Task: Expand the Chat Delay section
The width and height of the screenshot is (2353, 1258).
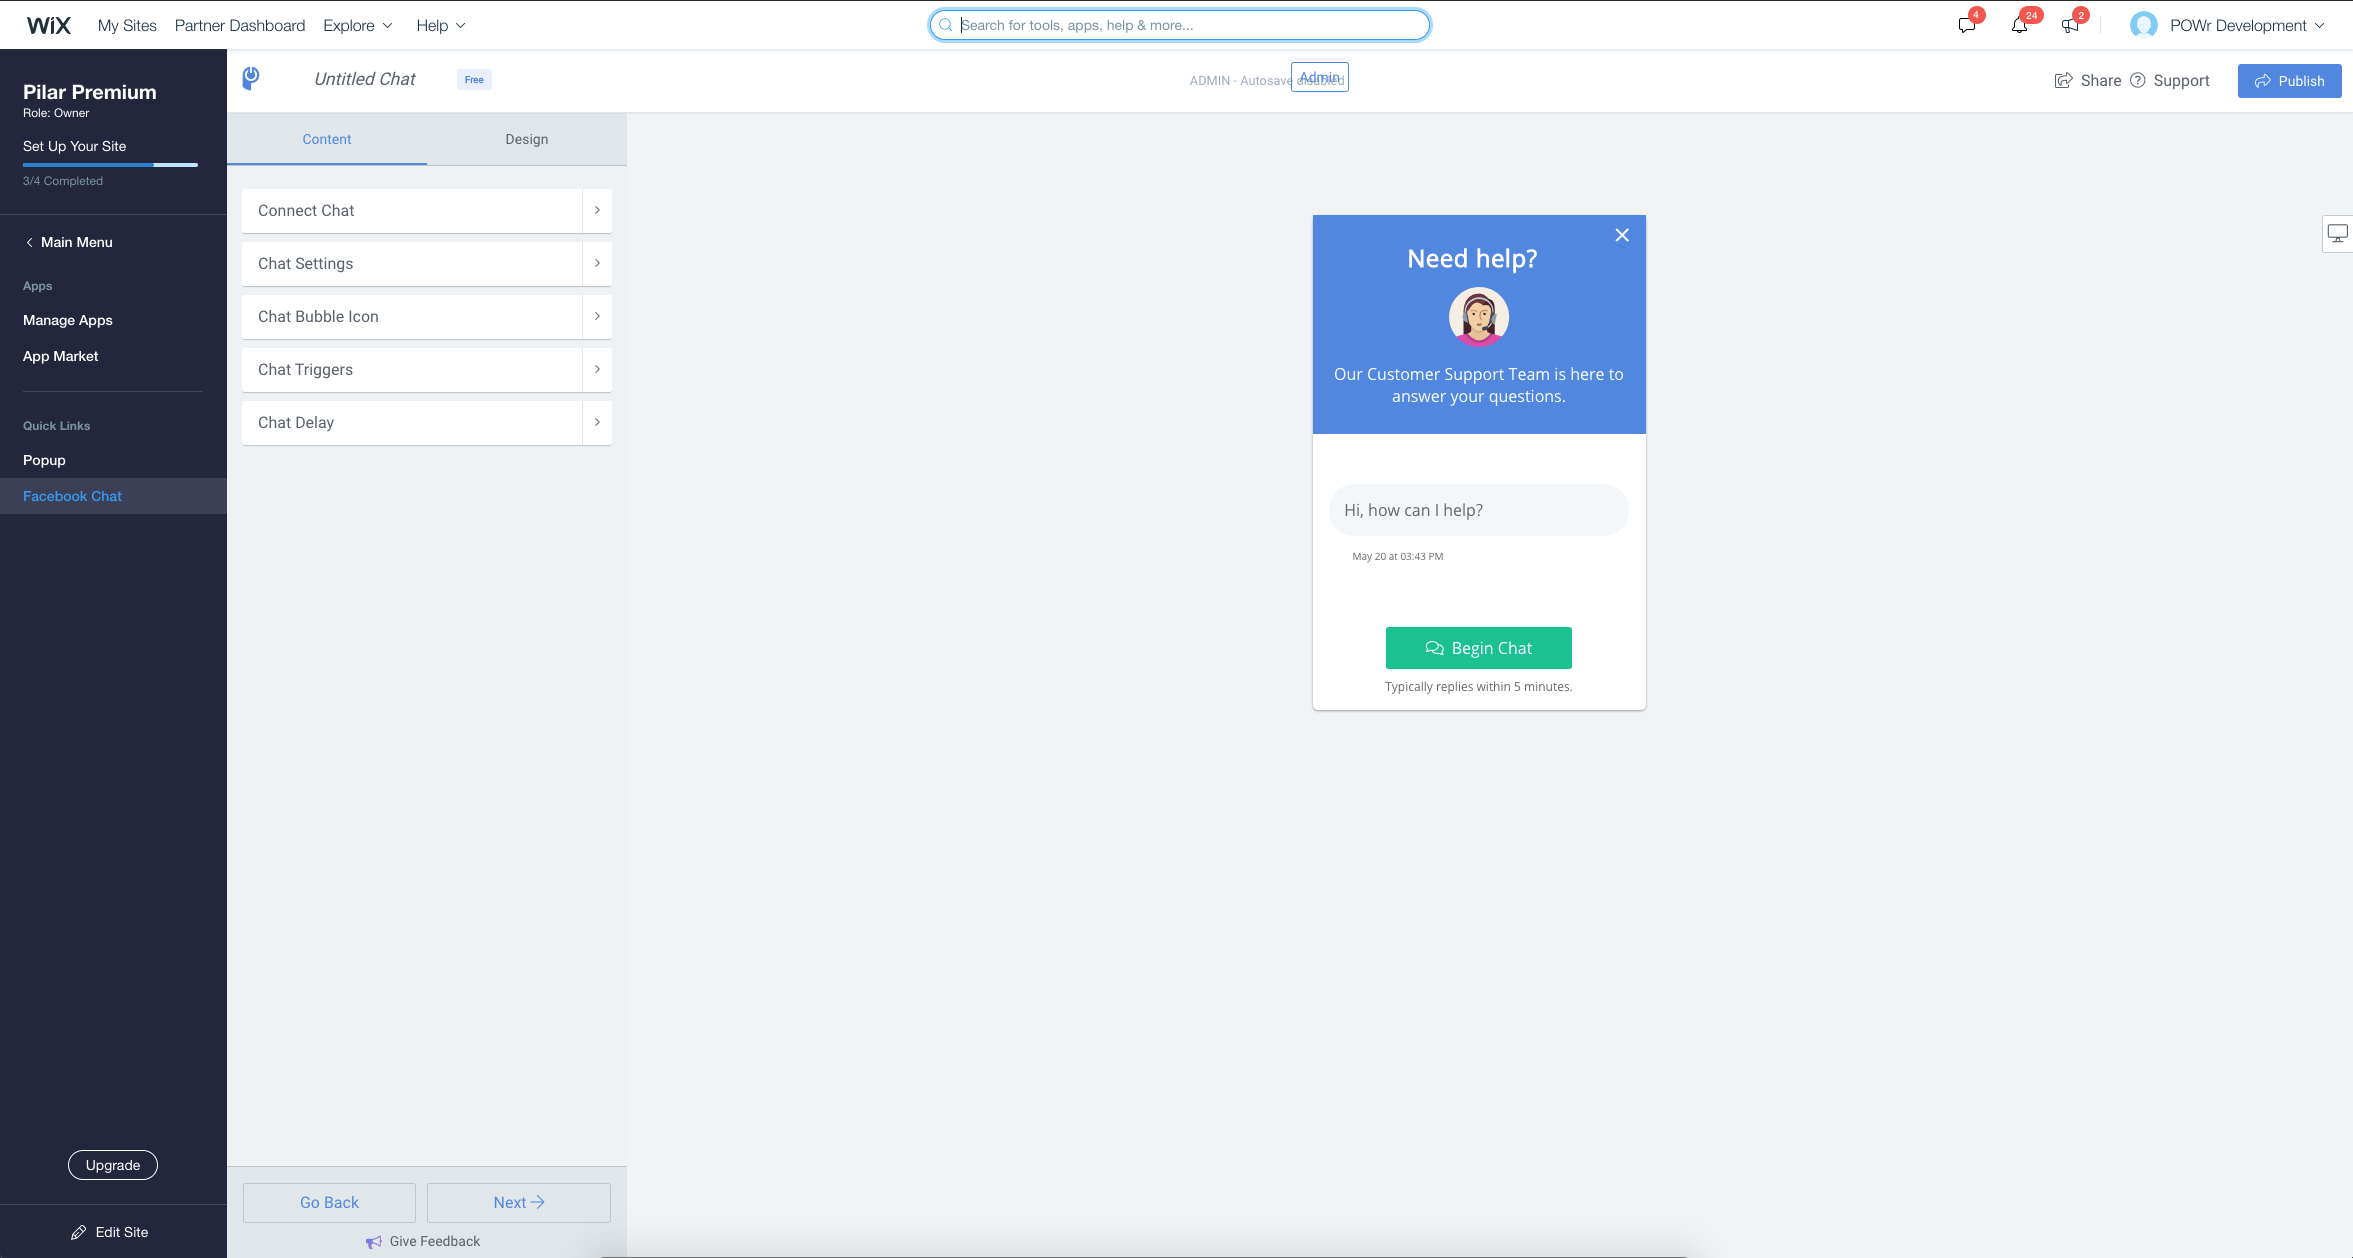Action: [x=426, y=422]
